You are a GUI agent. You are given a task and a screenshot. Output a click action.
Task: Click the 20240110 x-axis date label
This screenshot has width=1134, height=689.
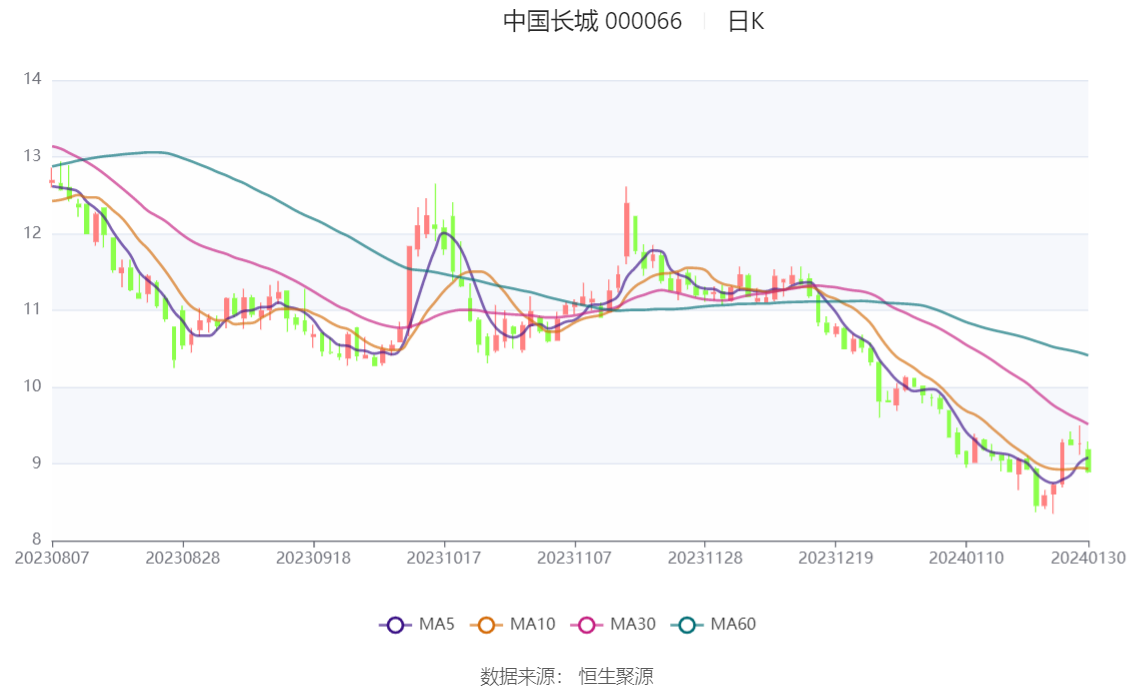[x=966, y=558]
